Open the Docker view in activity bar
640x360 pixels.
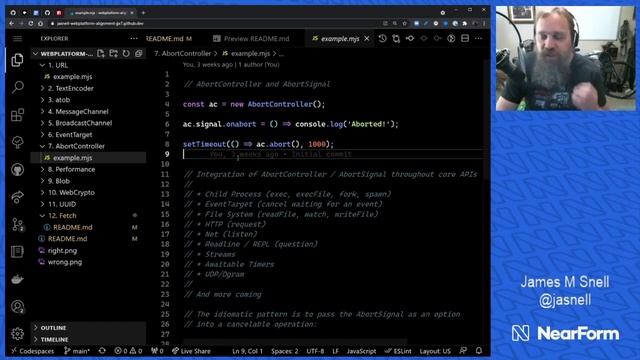(x=17, y=279)
